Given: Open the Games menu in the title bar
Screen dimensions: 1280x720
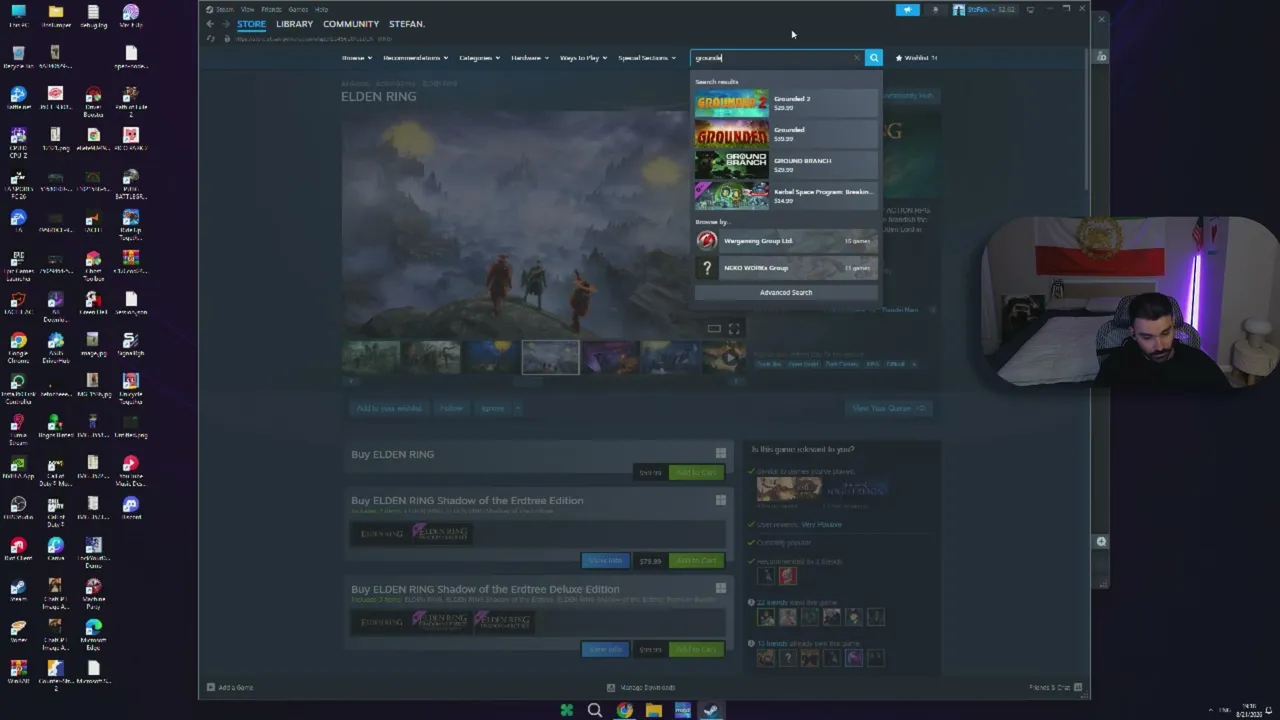Looking at the screenshot, I should tap(298, 9).
